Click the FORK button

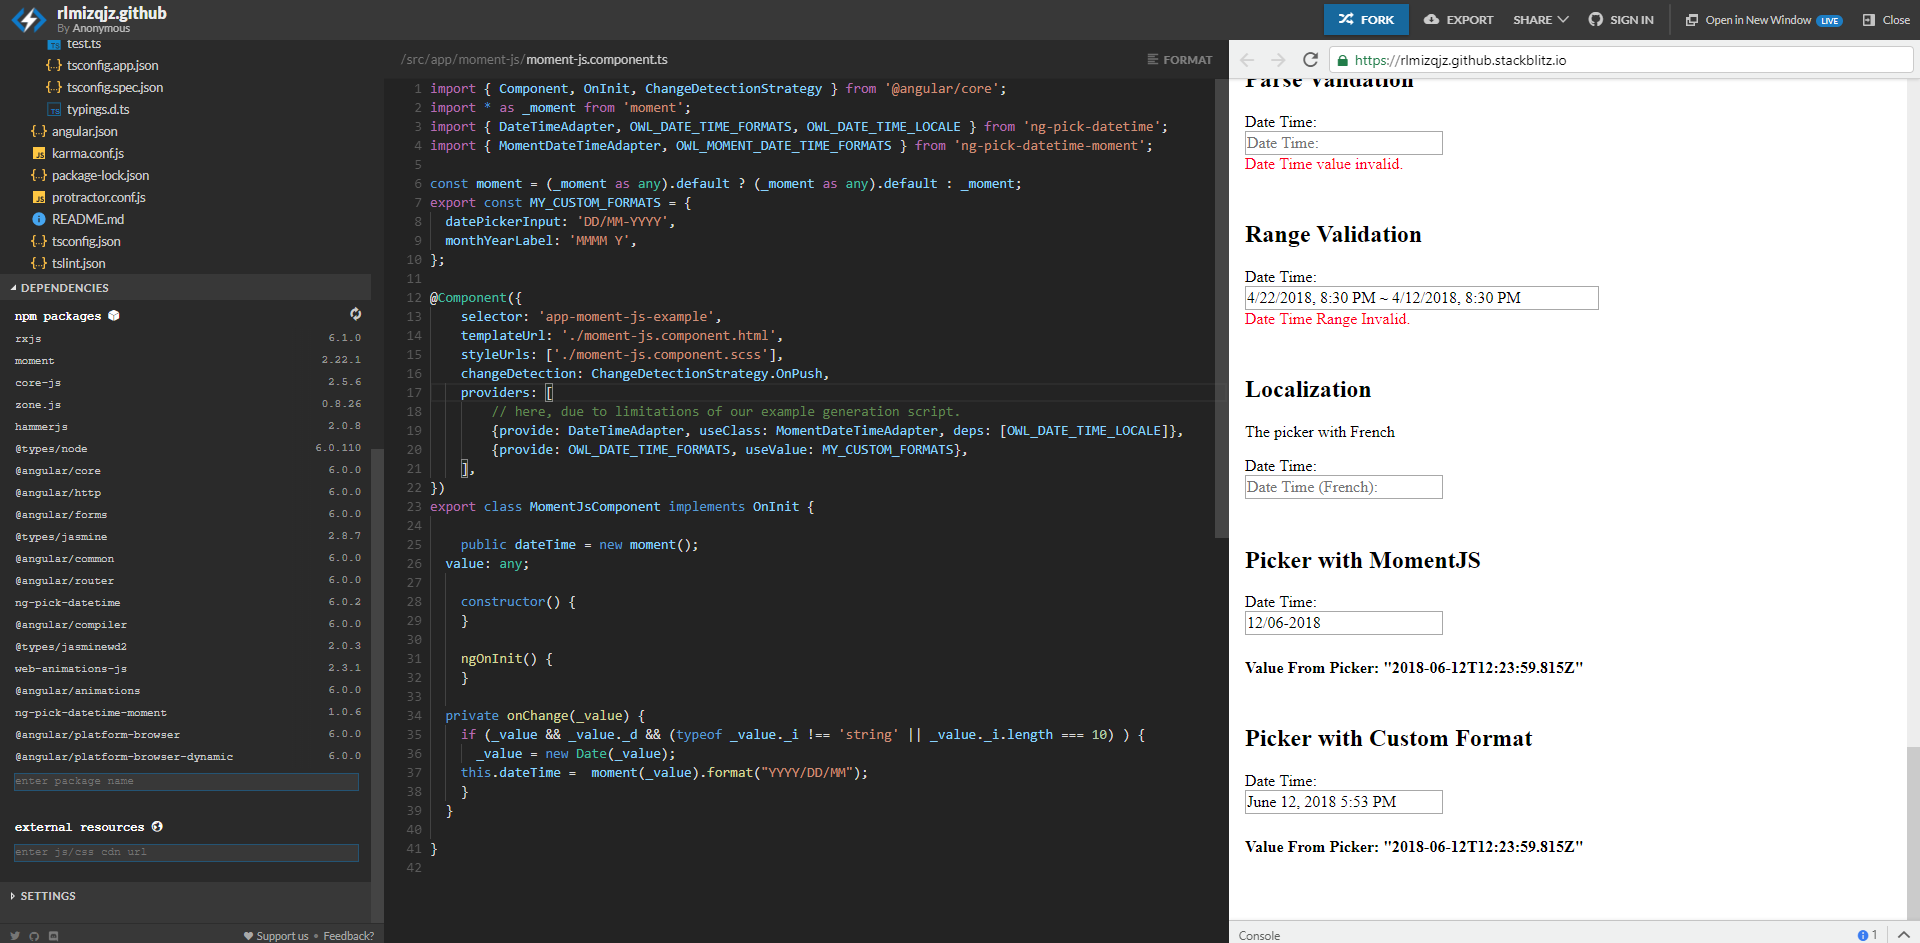tap(1365, 19)
